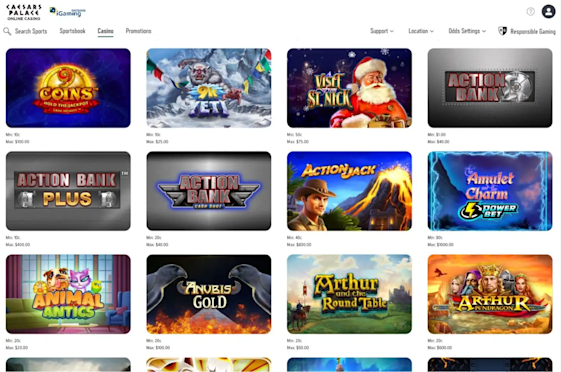This screenshot has width=561, height=372.
Task: Select the Casino tab
Action: [x=105, y=31]
